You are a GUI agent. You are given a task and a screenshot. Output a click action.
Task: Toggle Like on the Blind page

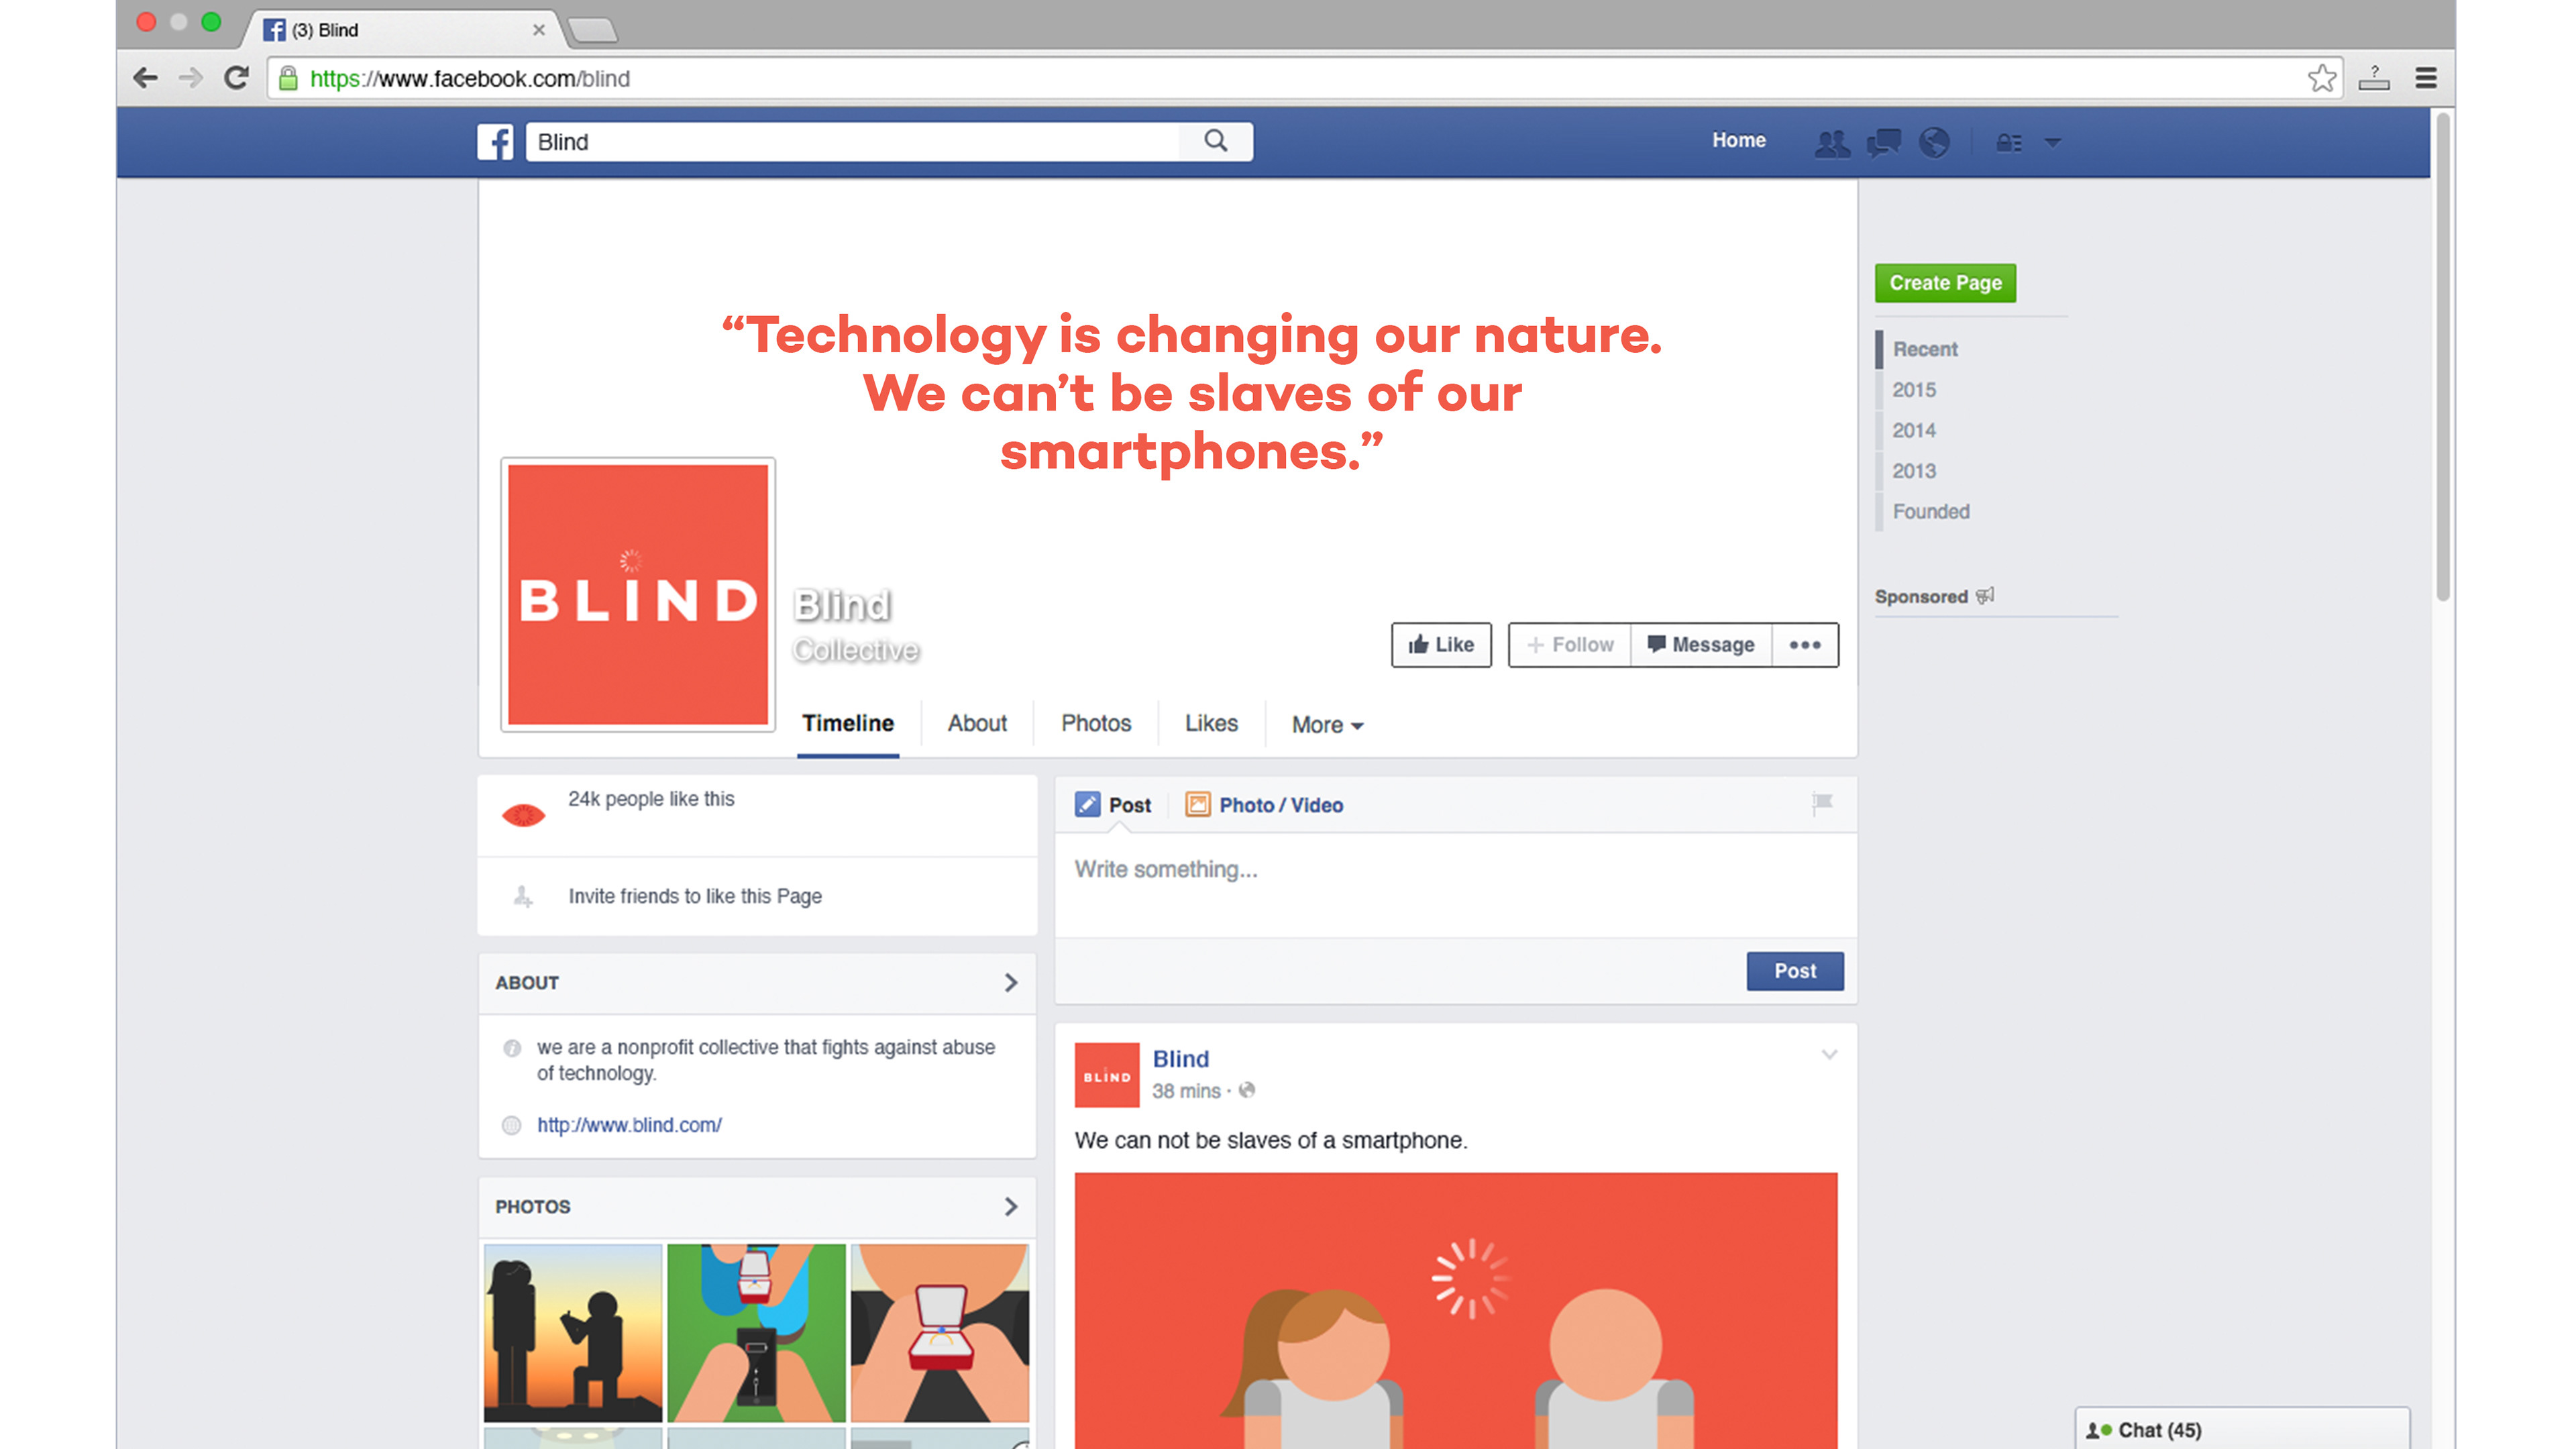point(1441,645)
